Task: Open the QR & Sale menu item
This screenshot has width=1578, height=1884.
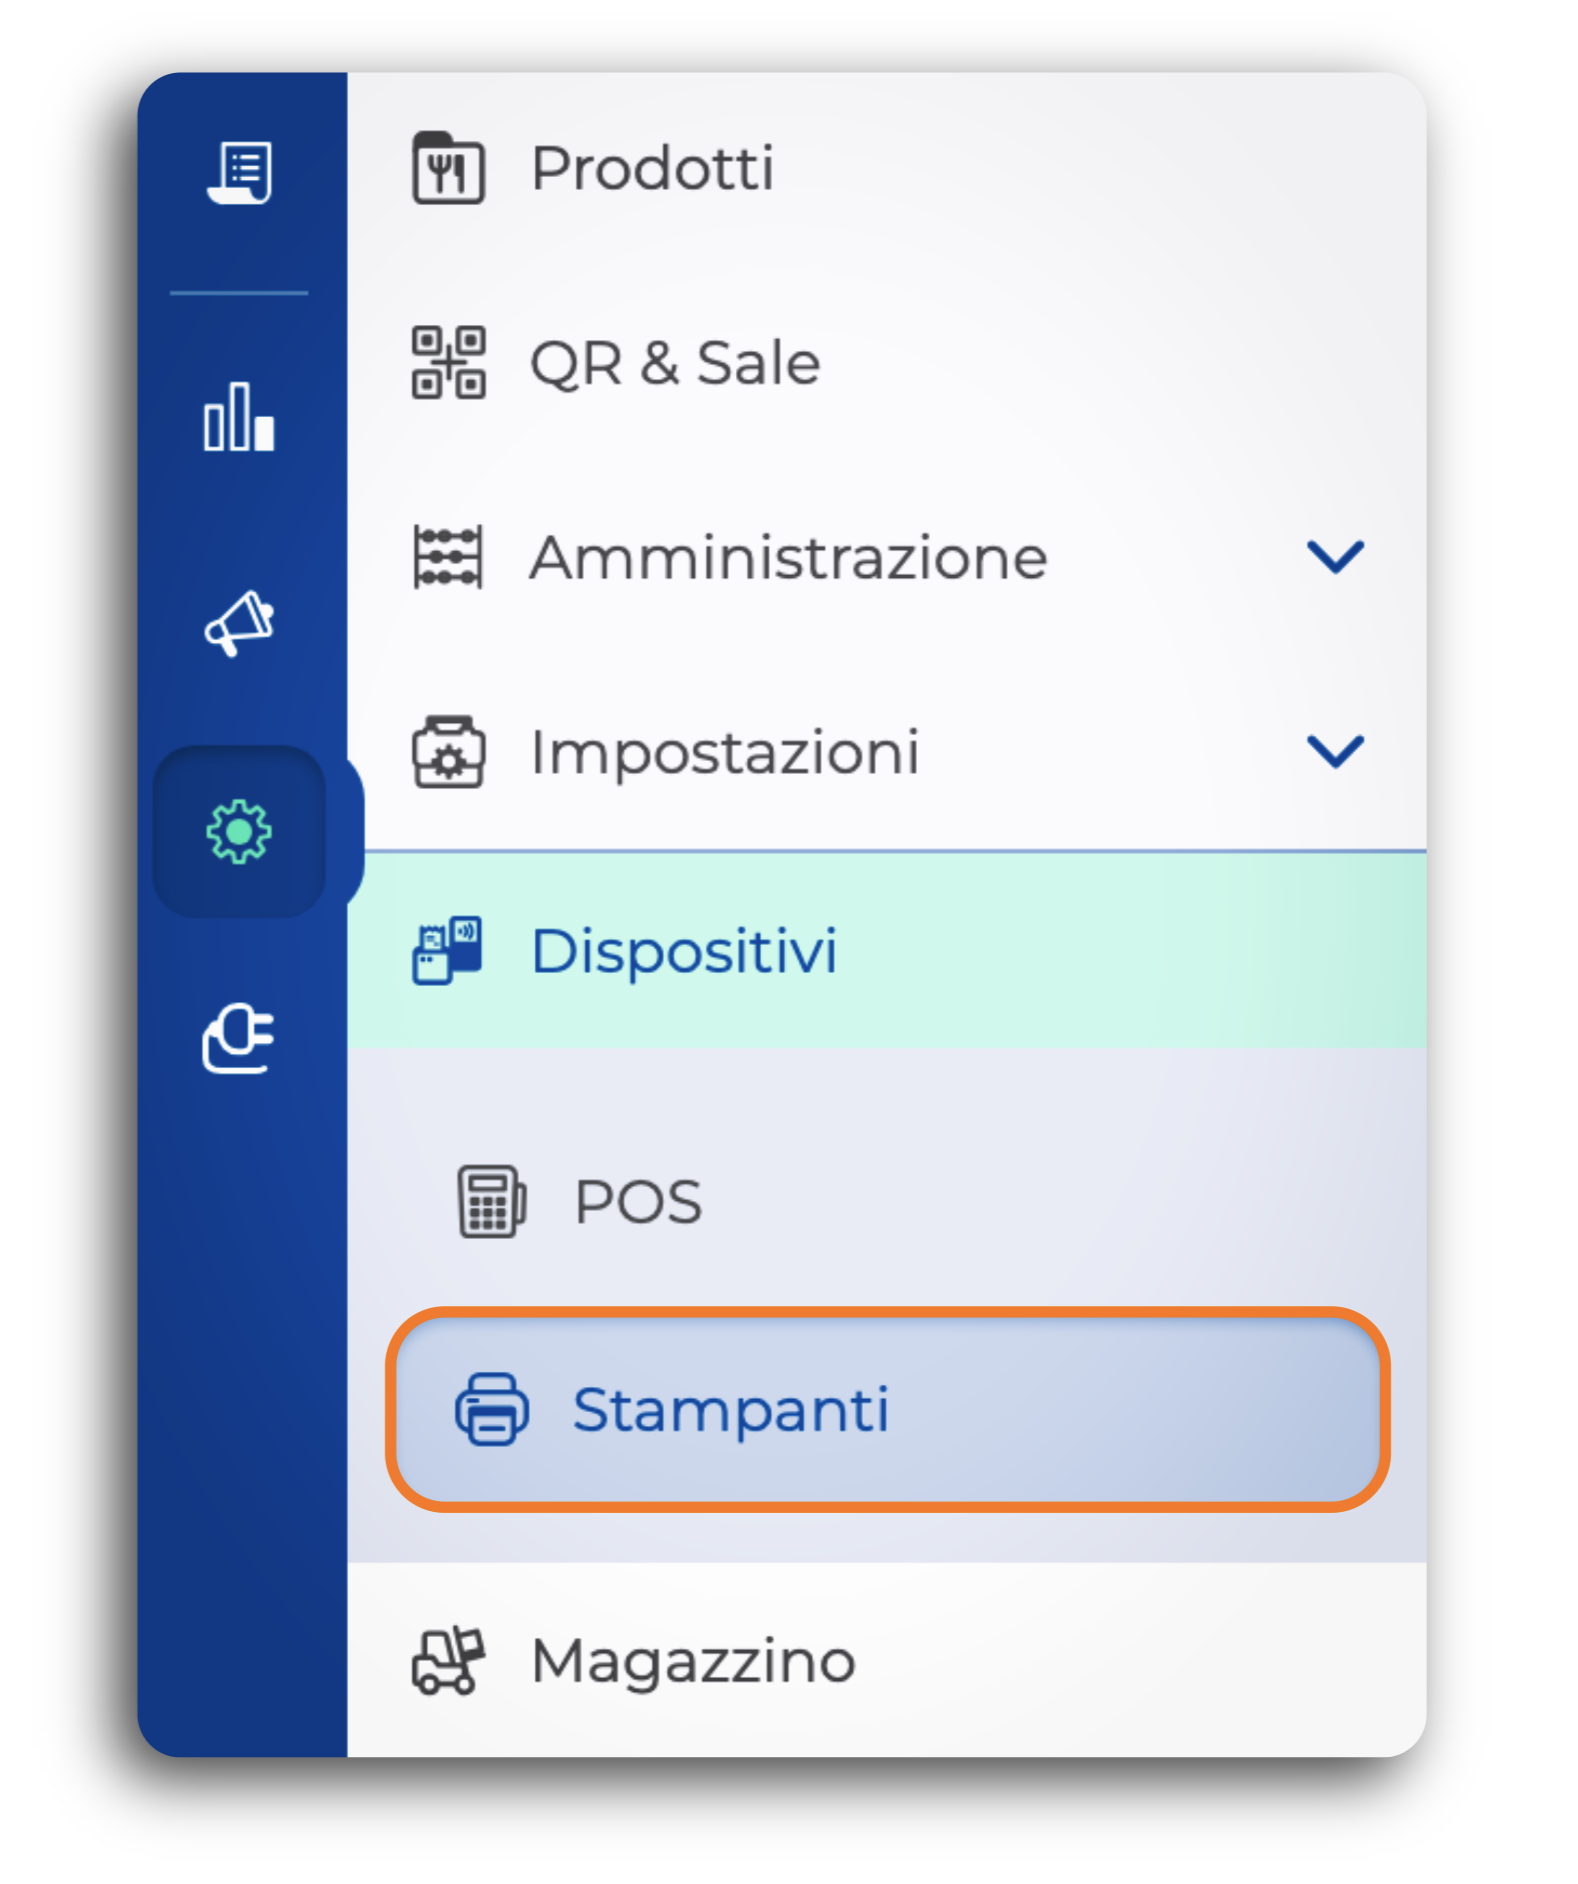Action: [x=675, y=362]
